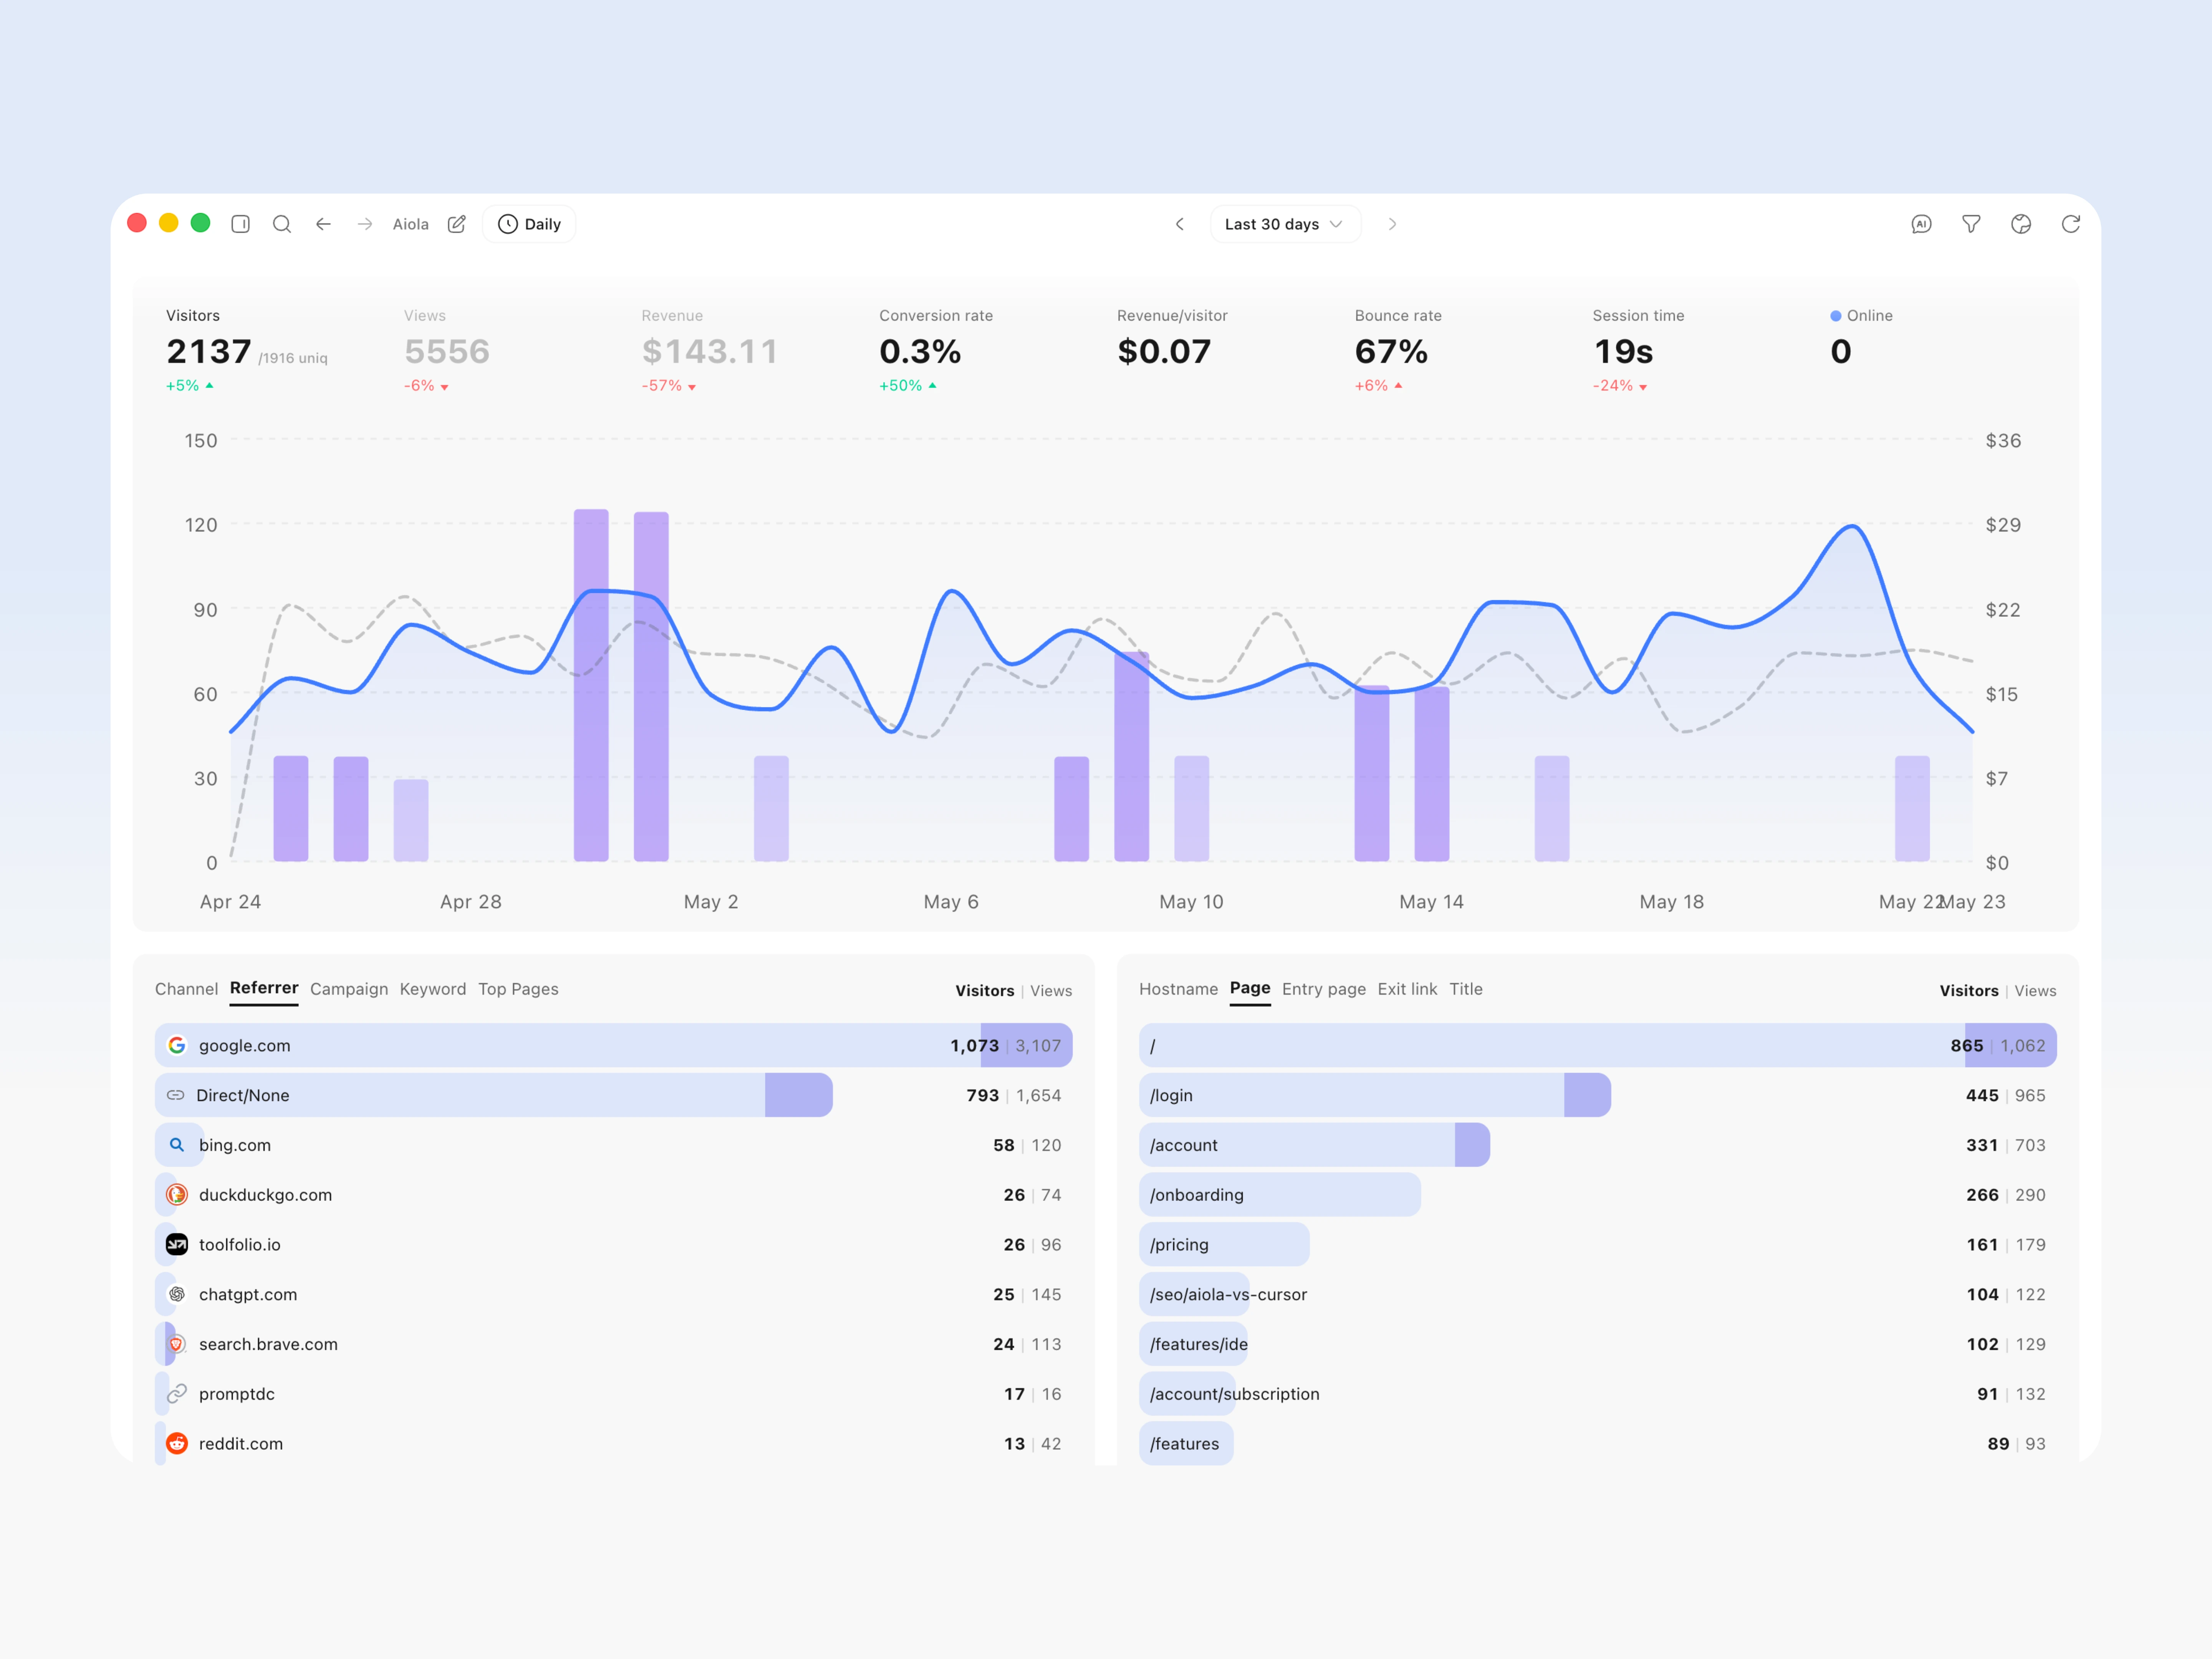
Task: Select the /onboarding page row
Action: [x=1598, y=1195]
